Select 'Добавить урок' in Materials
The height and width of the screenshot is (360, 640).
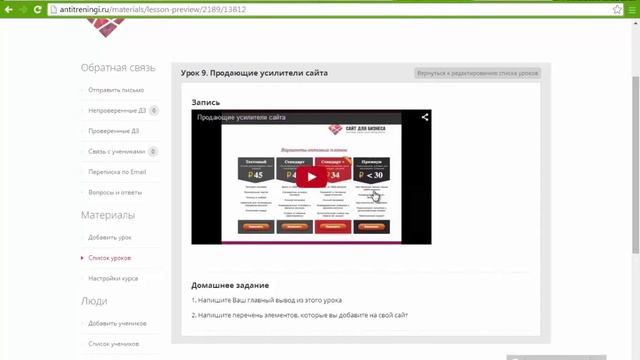(110, 237)
